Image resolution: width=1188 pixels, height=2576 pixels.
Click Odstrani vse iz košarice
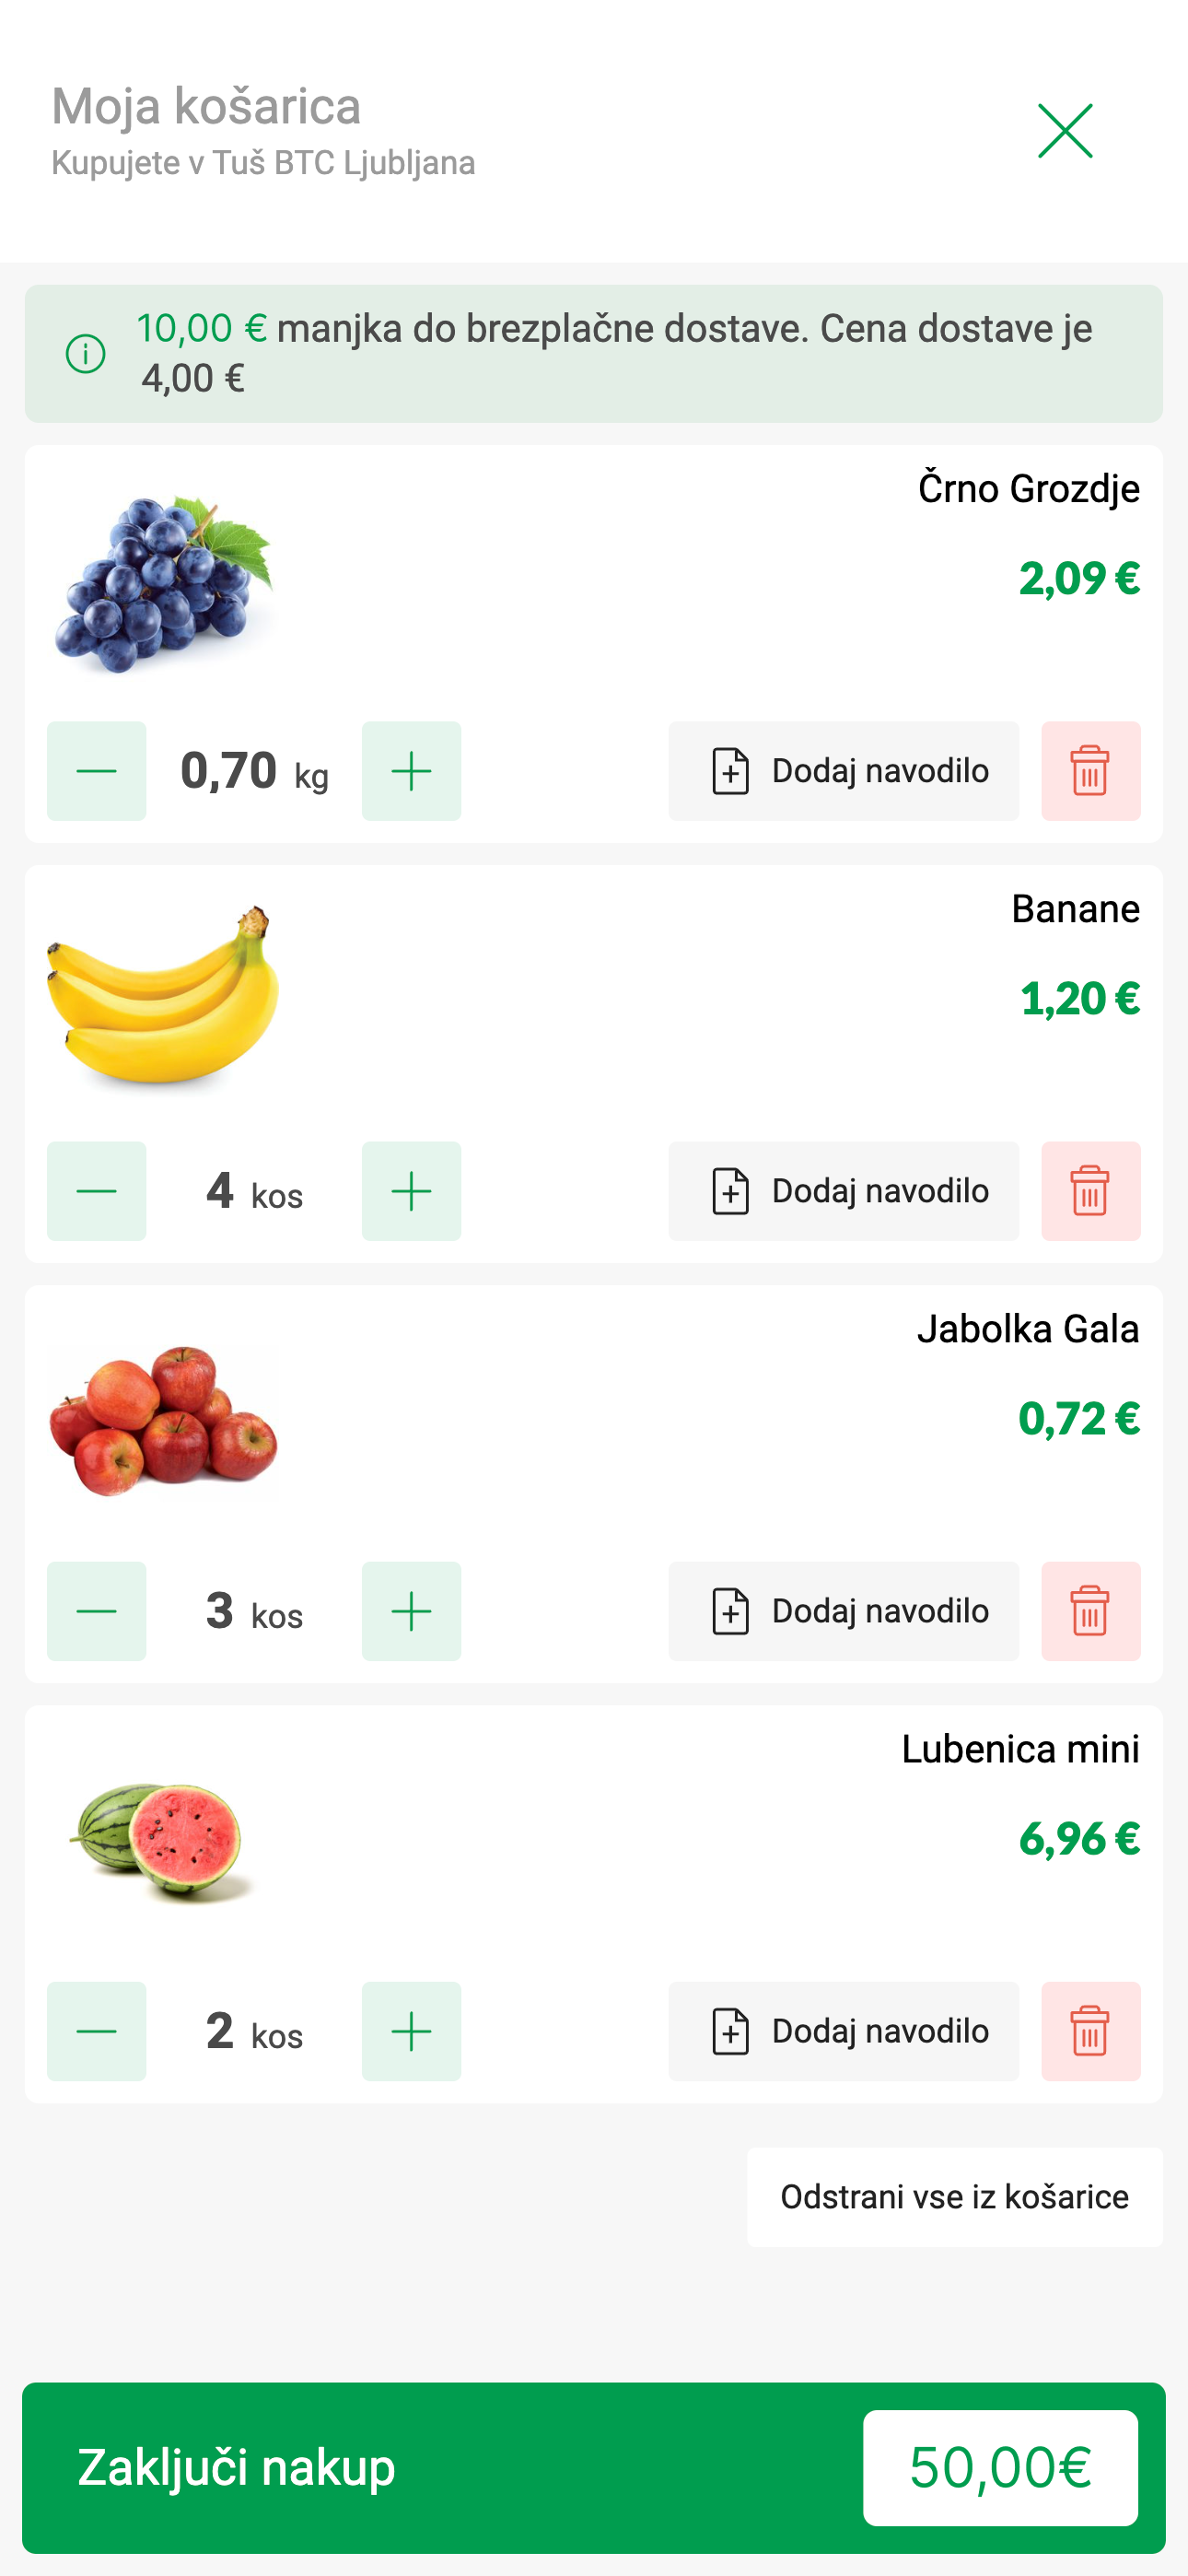coord(954,2197)
